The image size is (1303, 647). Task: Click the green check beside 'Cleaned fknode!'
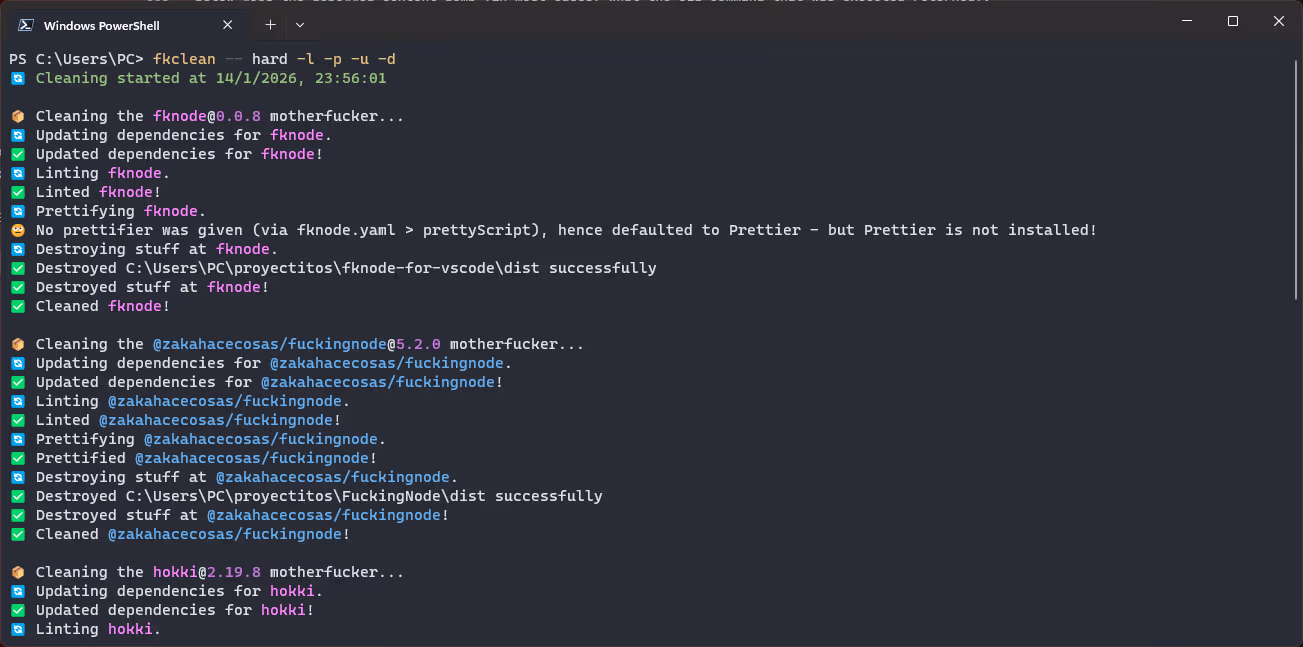tap(18, 306)
